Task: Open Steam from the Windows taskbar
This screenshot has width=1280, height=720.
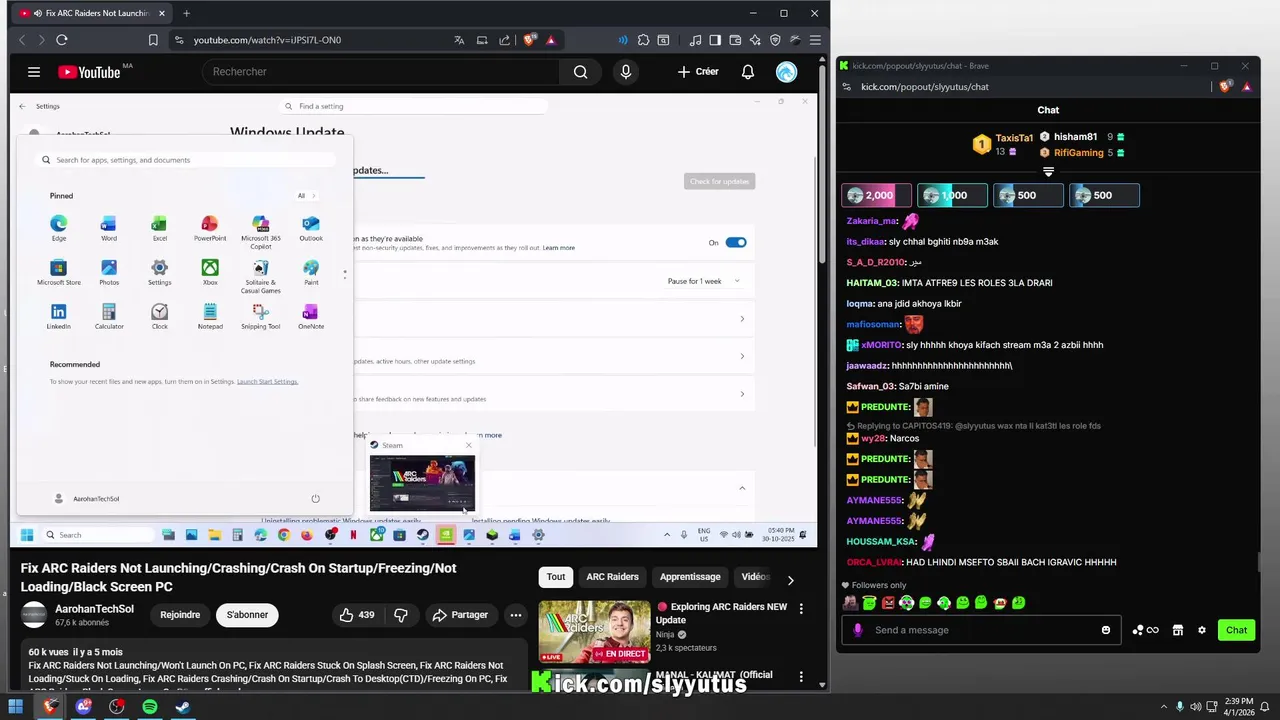Action: (183, 707)
